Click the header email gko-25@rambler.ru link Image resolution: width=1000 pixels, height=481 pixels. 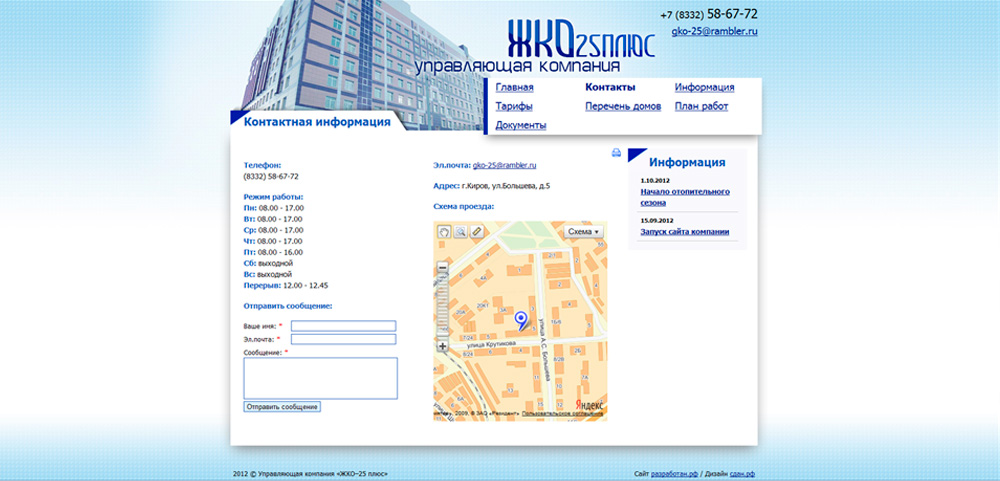[x=714, y=32]
